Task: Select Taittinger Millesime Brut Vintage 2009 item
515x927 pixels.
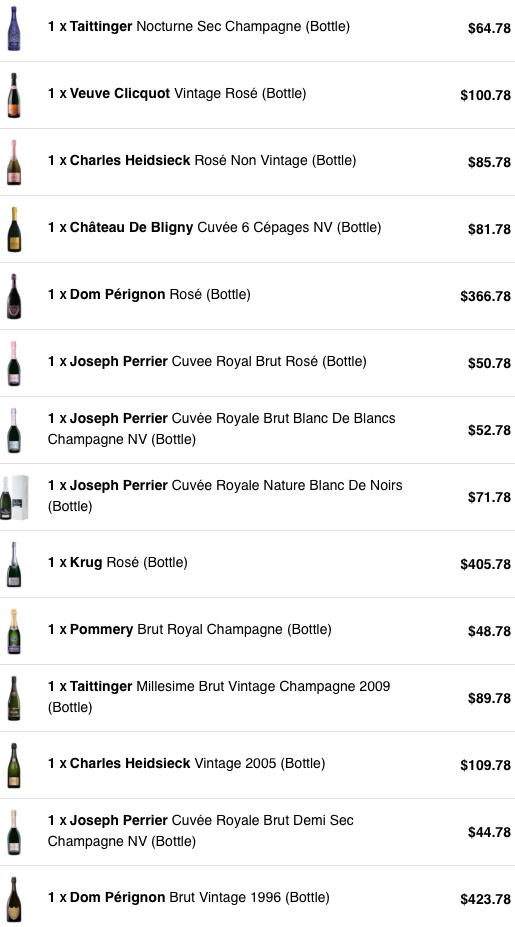Action: (x=219, y=696)
